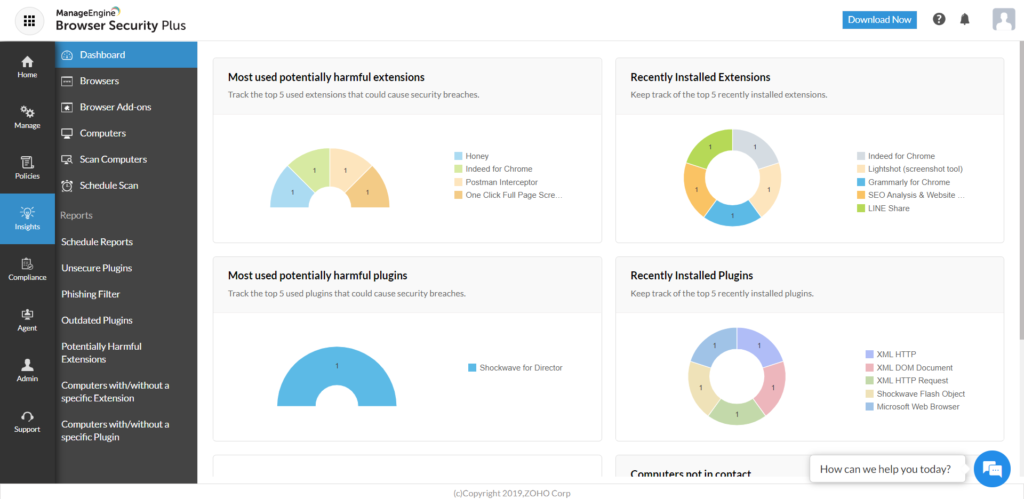Click the help question mark icon

[x=939, y=19]
